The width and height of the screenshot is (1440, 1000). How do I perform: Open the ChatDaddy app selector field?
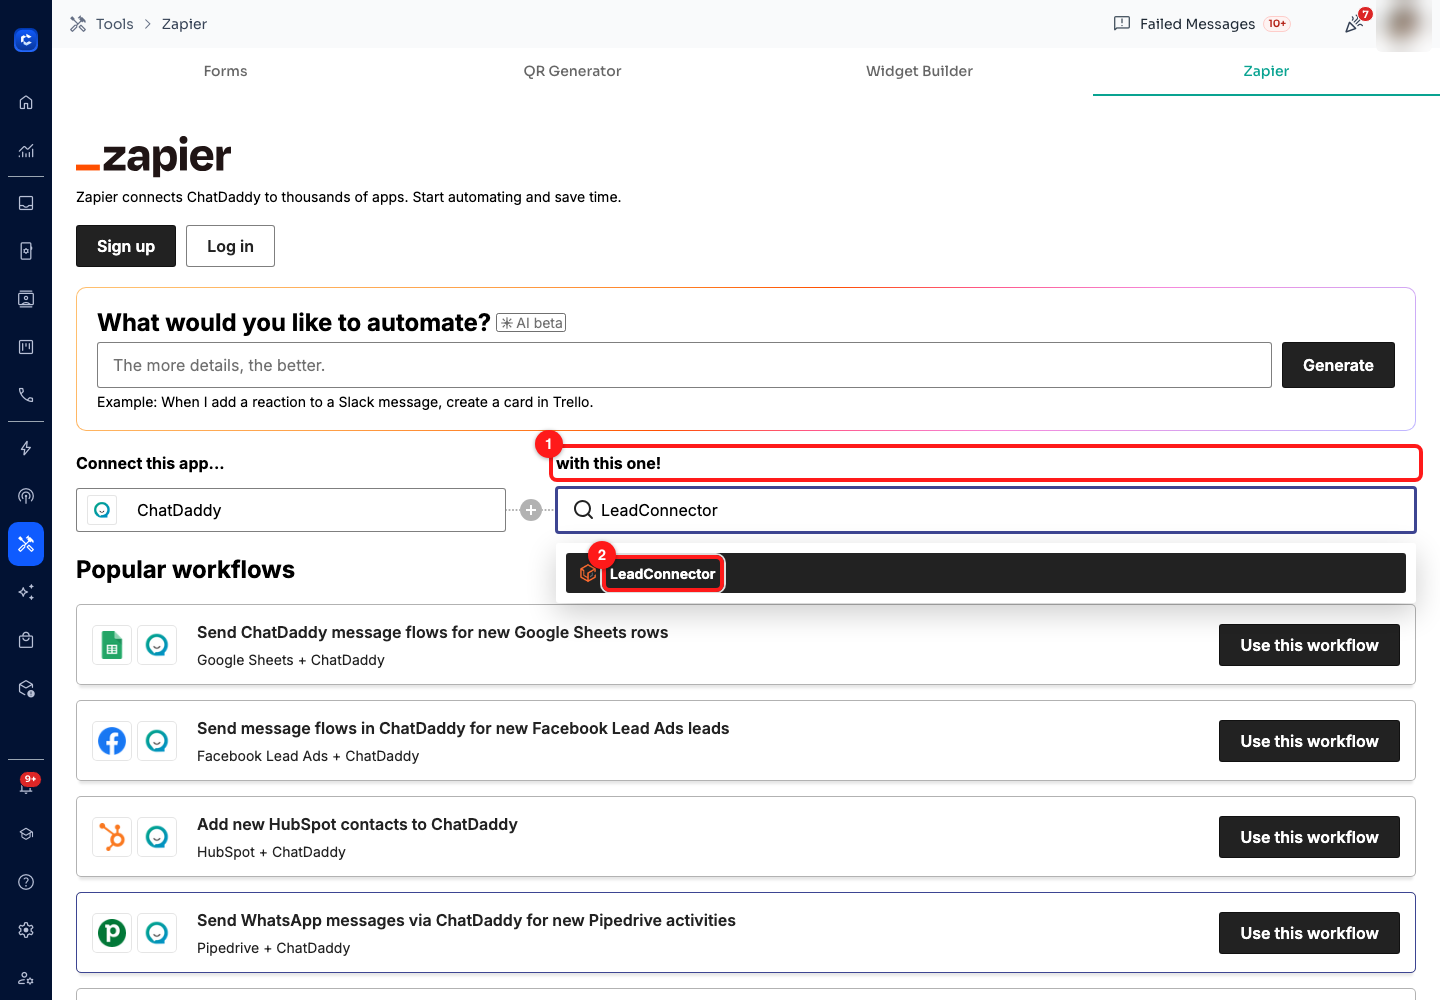291,510
